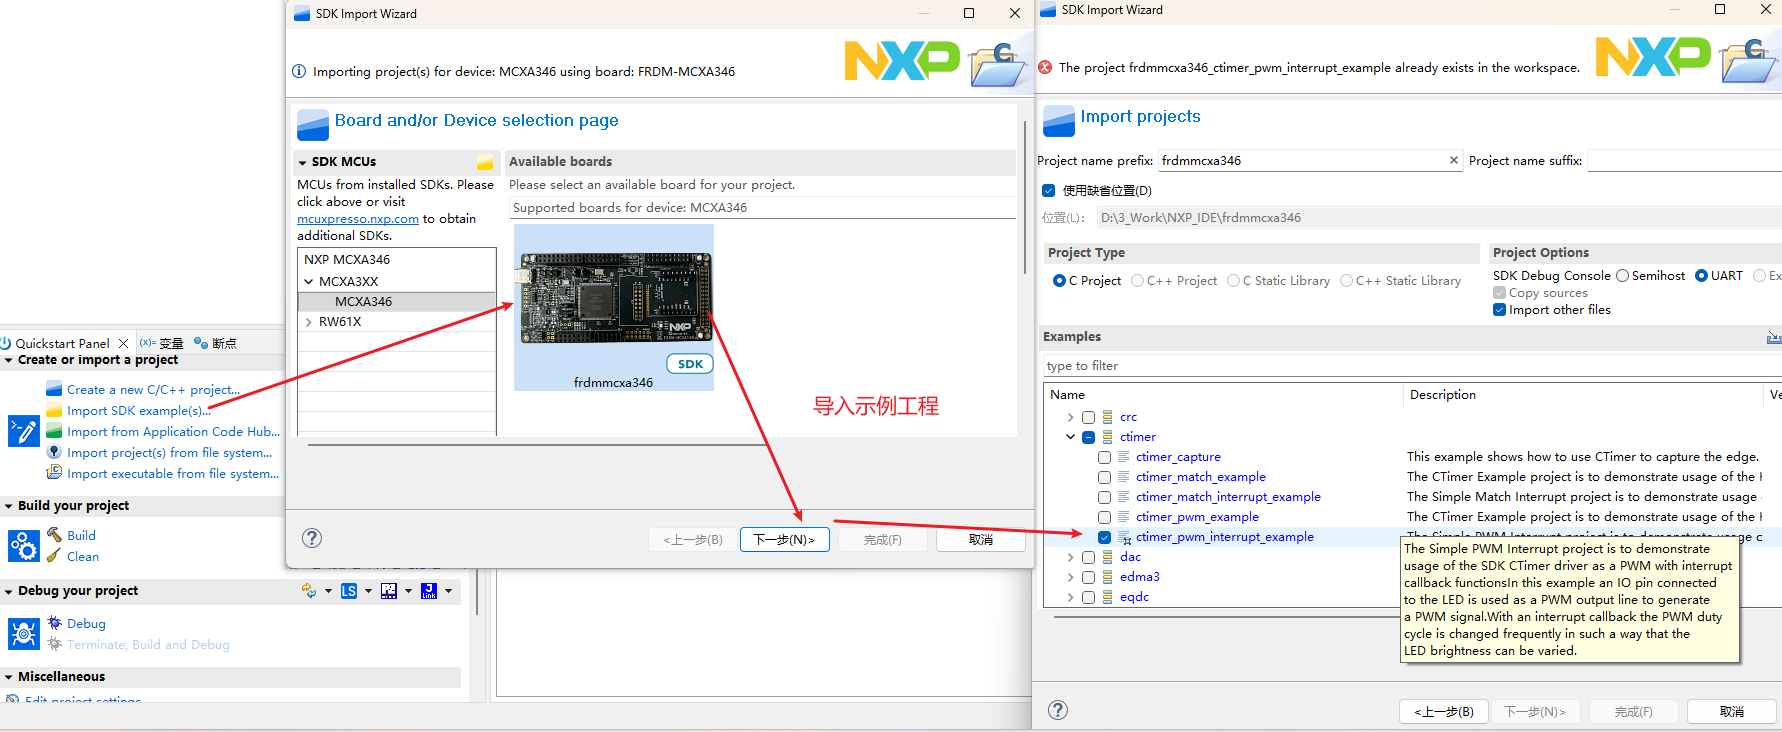The height and width of the screenshot is (732, 1782).
Task: Click the large blue gears build icon
Action: [23, 546]
